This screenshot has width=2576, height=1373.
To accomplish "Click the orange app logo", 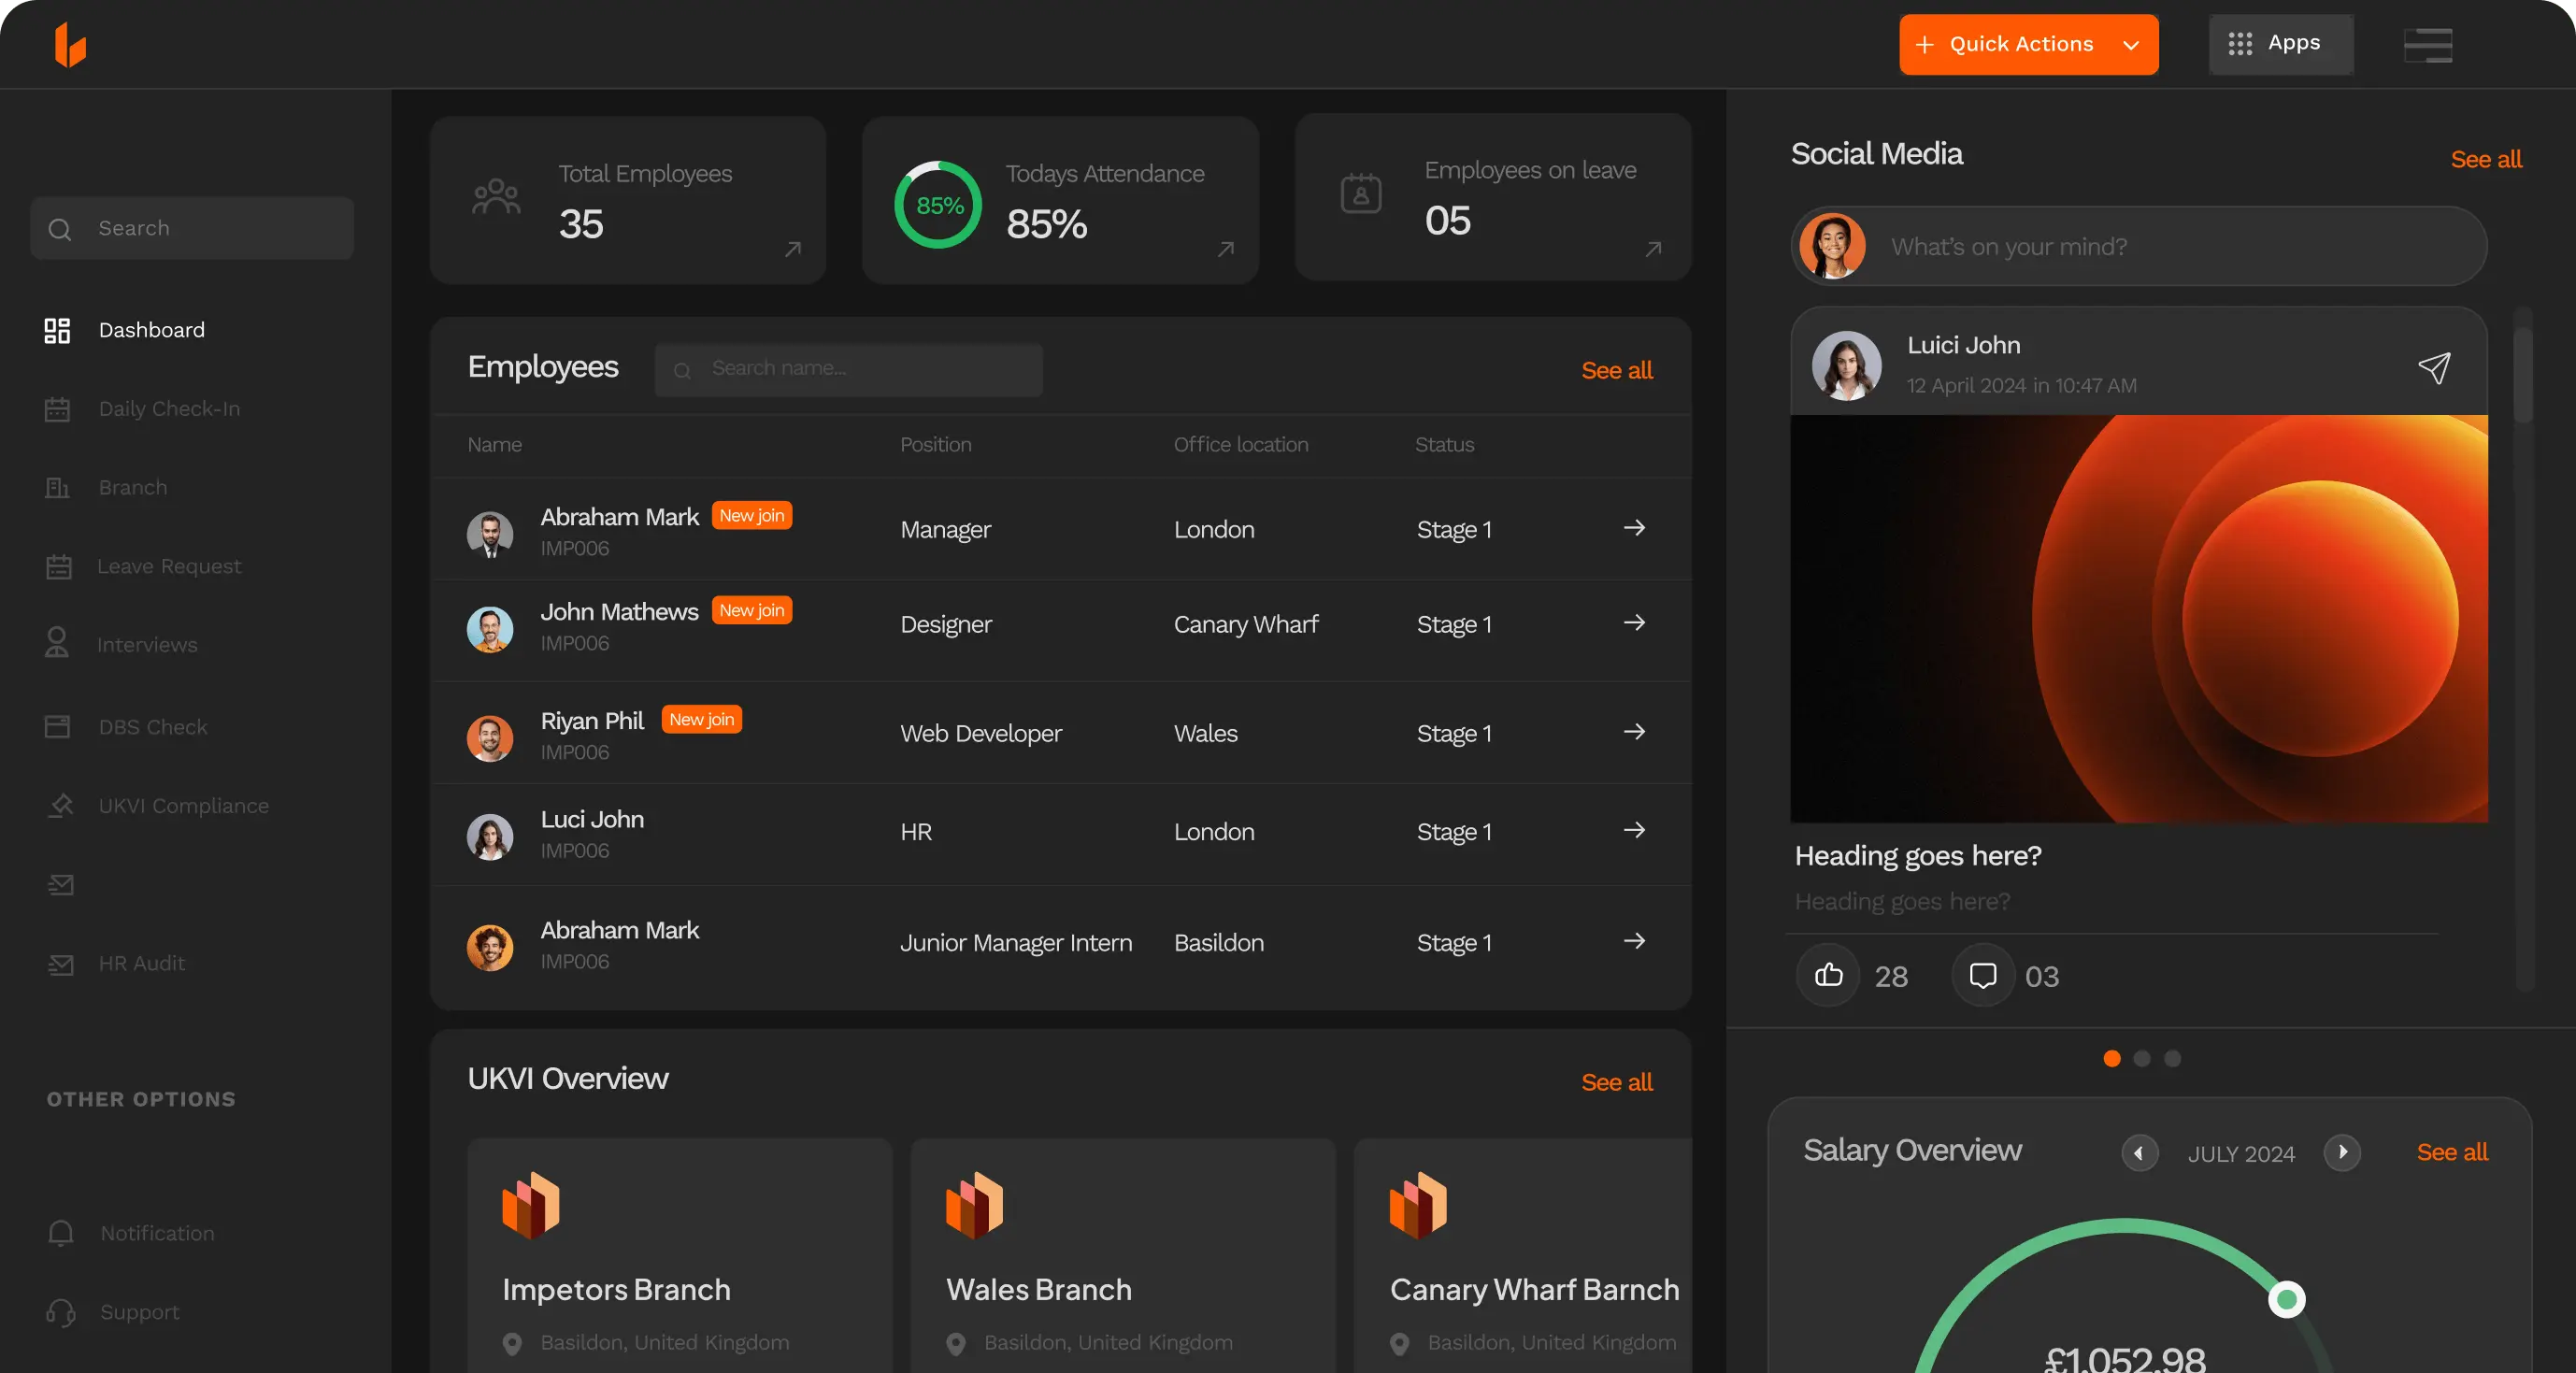I will 70,45.
